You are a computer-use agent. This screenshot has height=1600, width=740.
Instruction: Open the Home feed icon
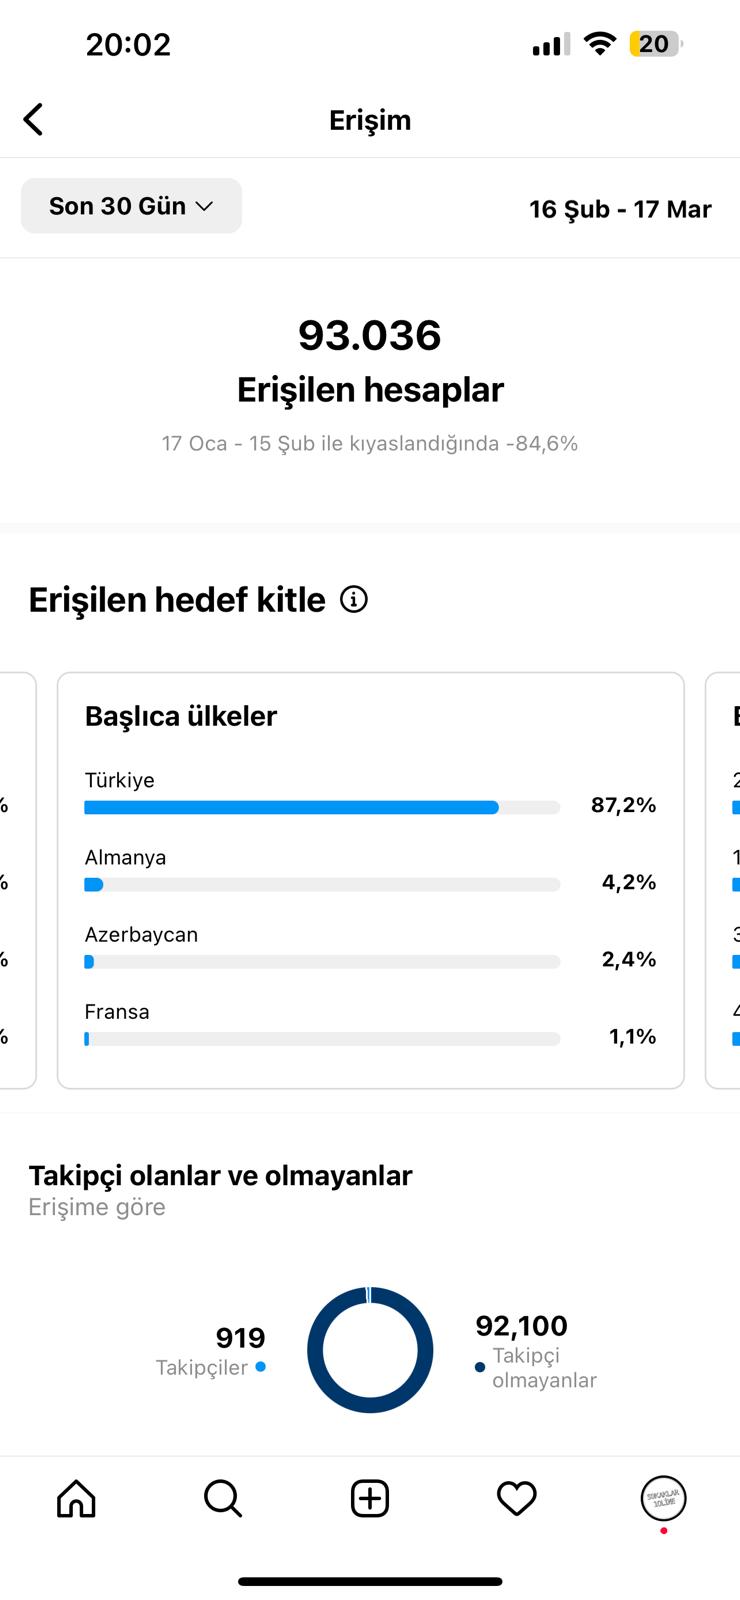[76, 1498]
